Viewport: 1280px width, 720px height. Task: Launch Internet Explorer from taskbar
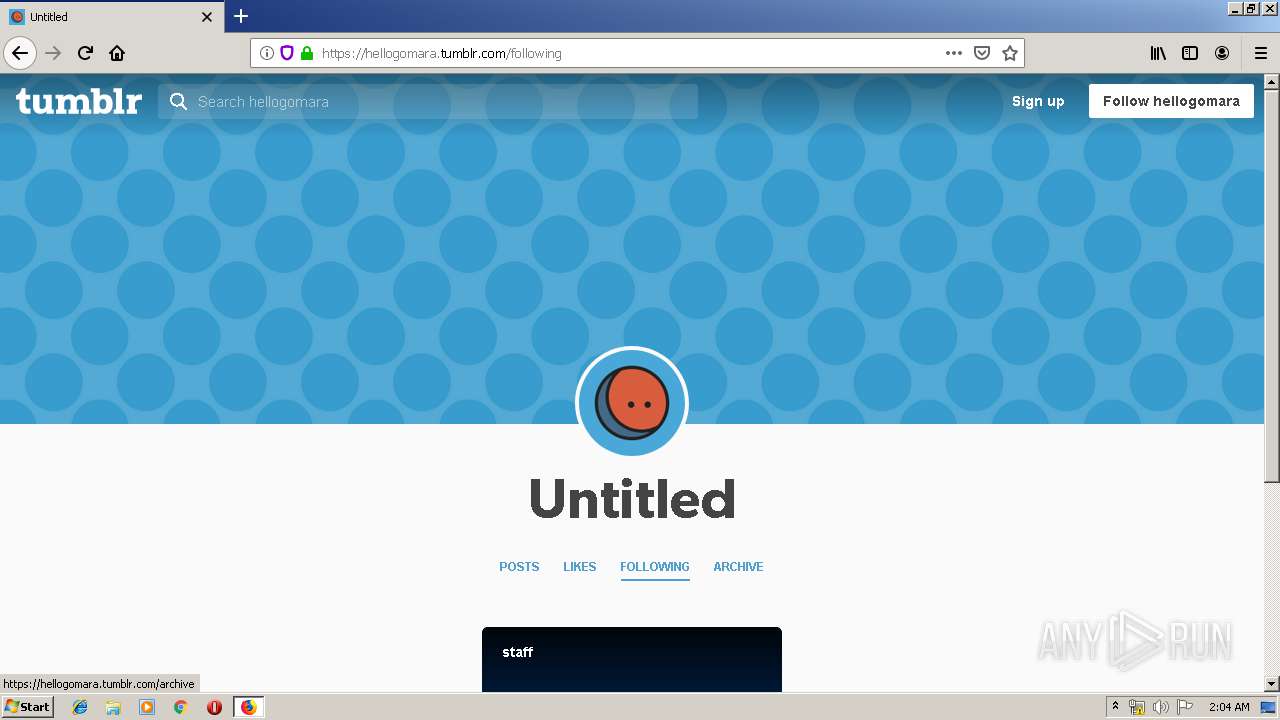[80, 707]
